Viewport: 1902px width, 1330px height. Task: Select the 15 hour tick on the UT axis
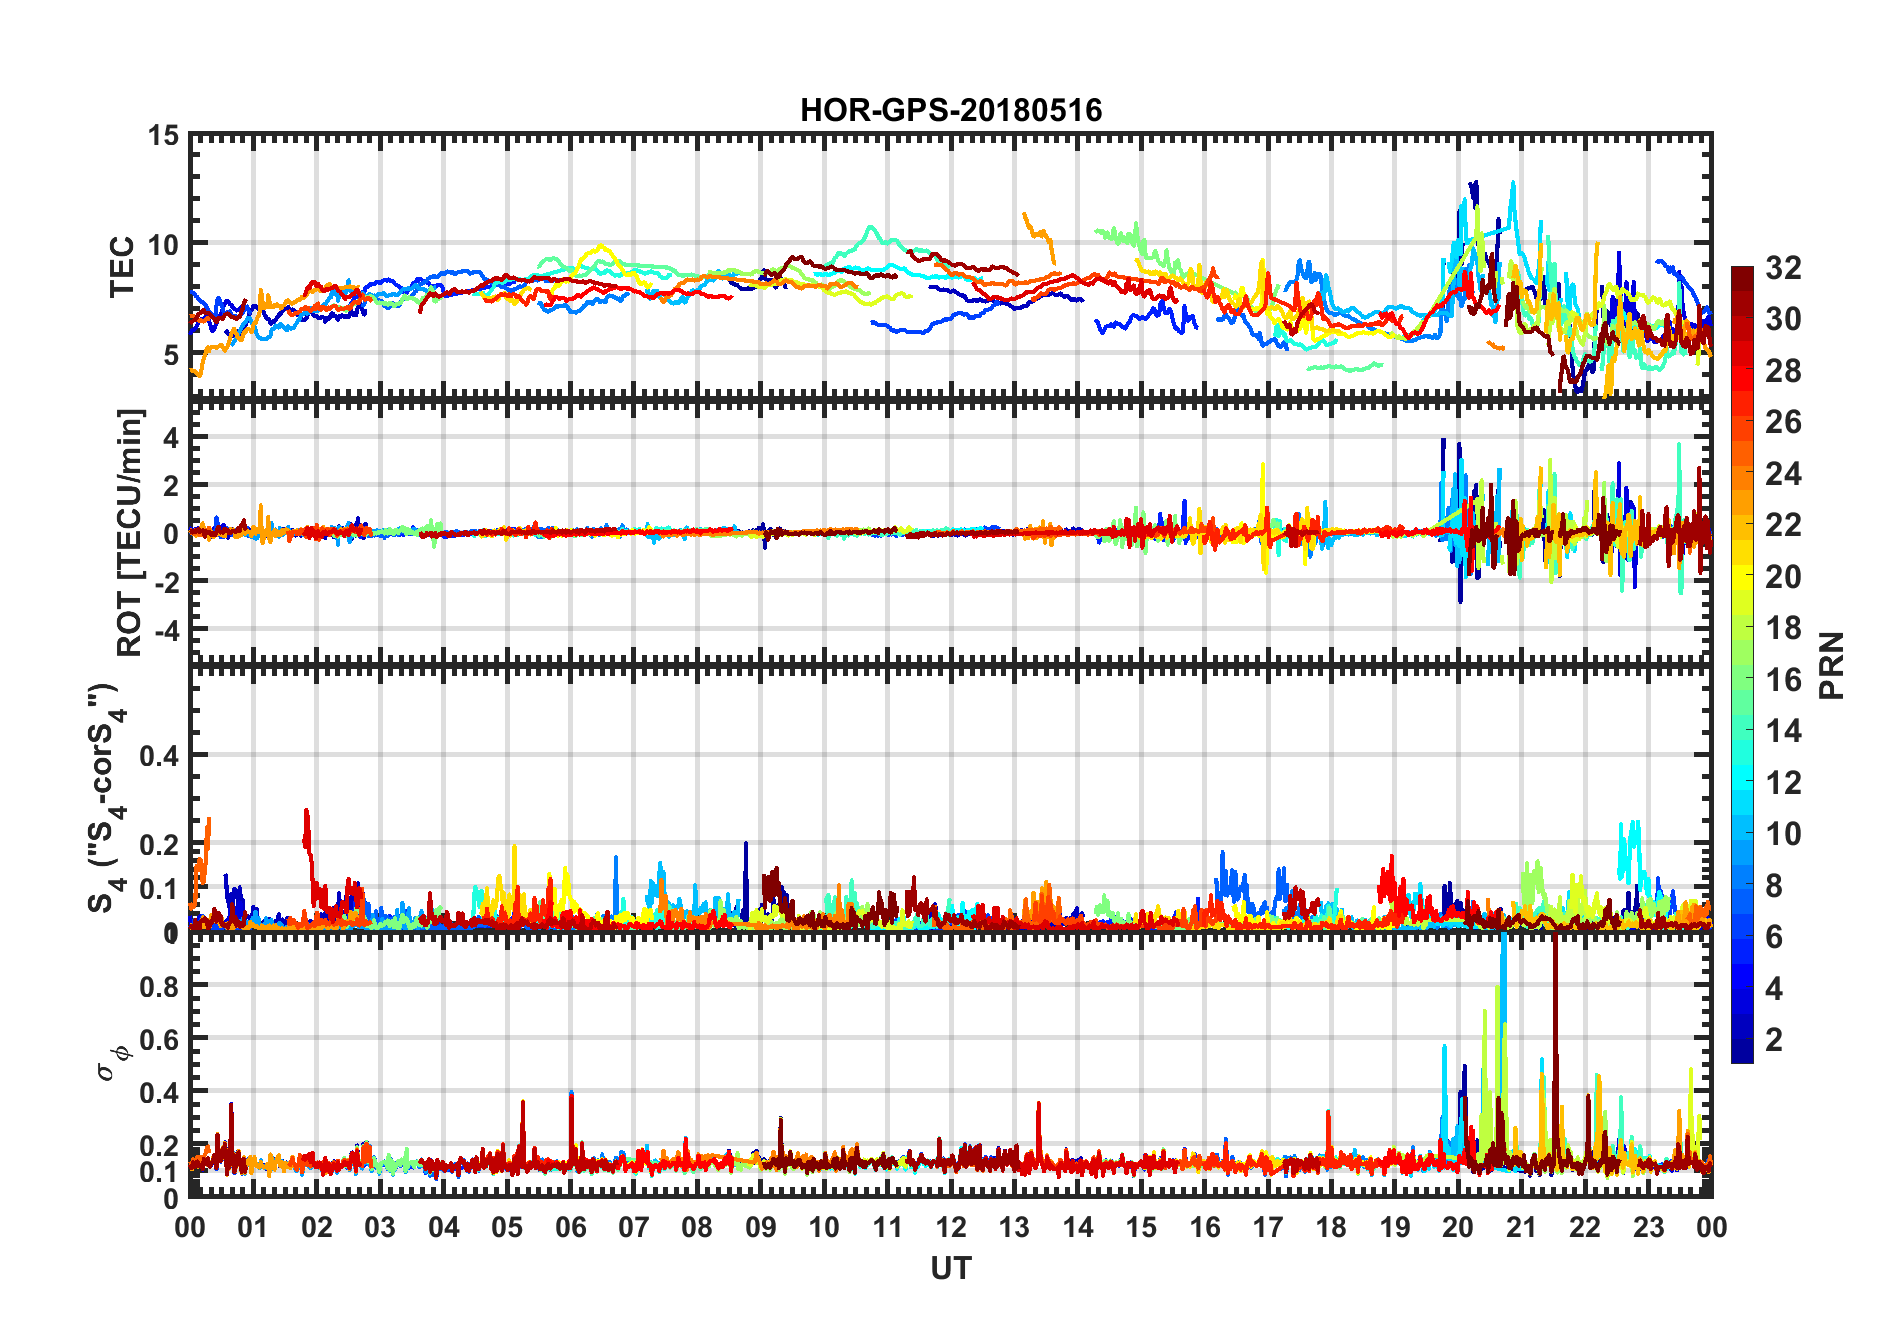pos(1141,1227)
